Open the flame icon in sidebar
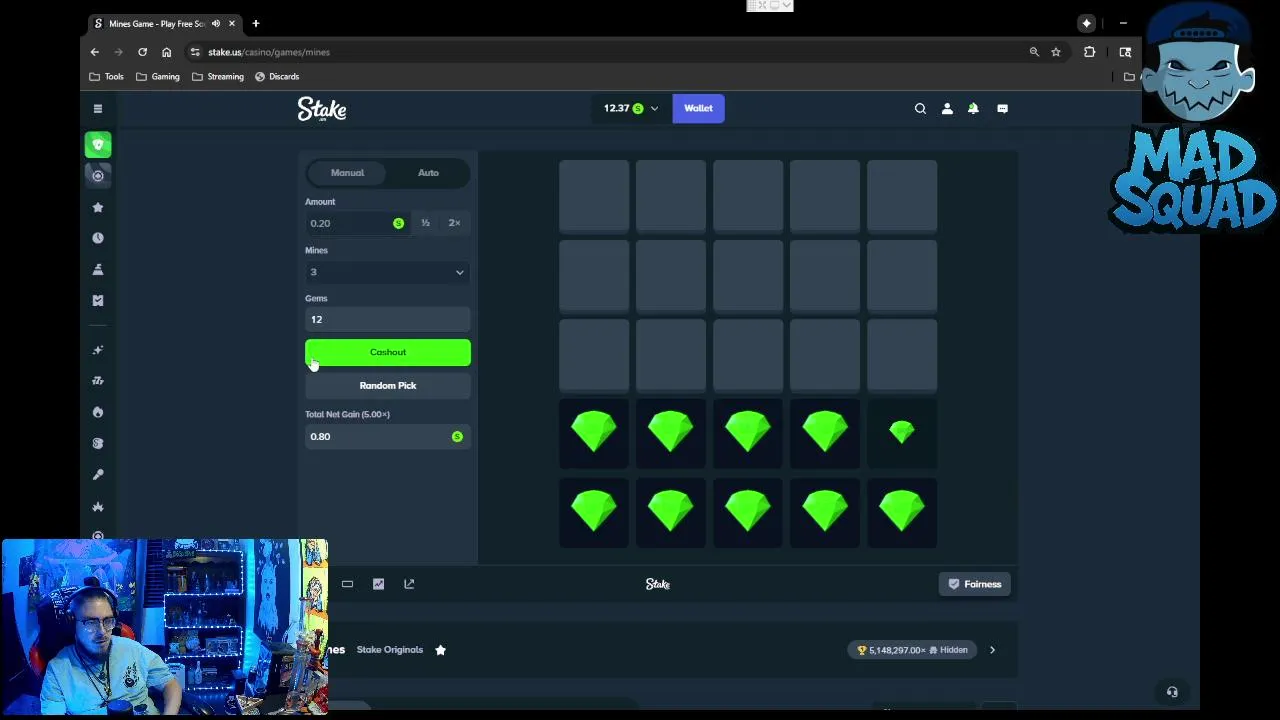The image size is (1280, 720). [x=98, y=412]
